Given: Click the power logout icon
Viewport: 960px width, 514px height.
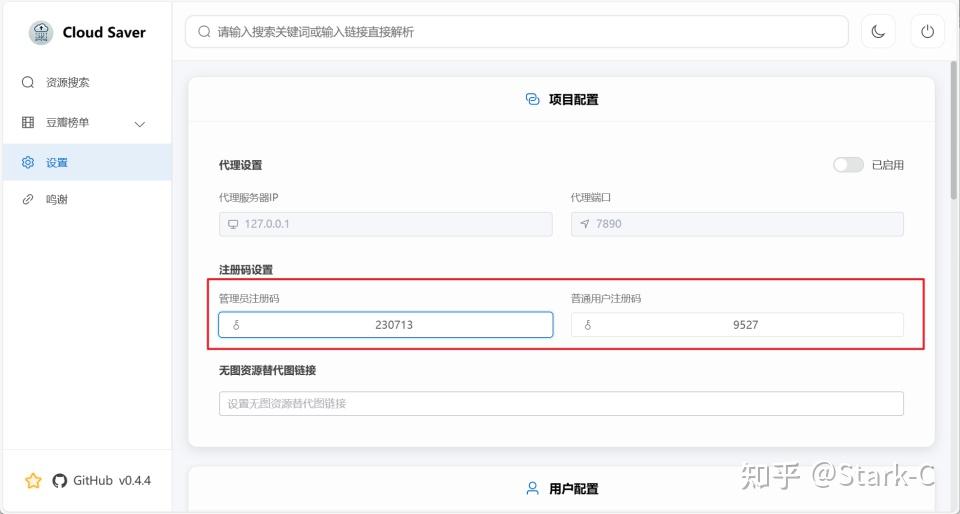Looking at the screenshot, I should pos(928,32).
